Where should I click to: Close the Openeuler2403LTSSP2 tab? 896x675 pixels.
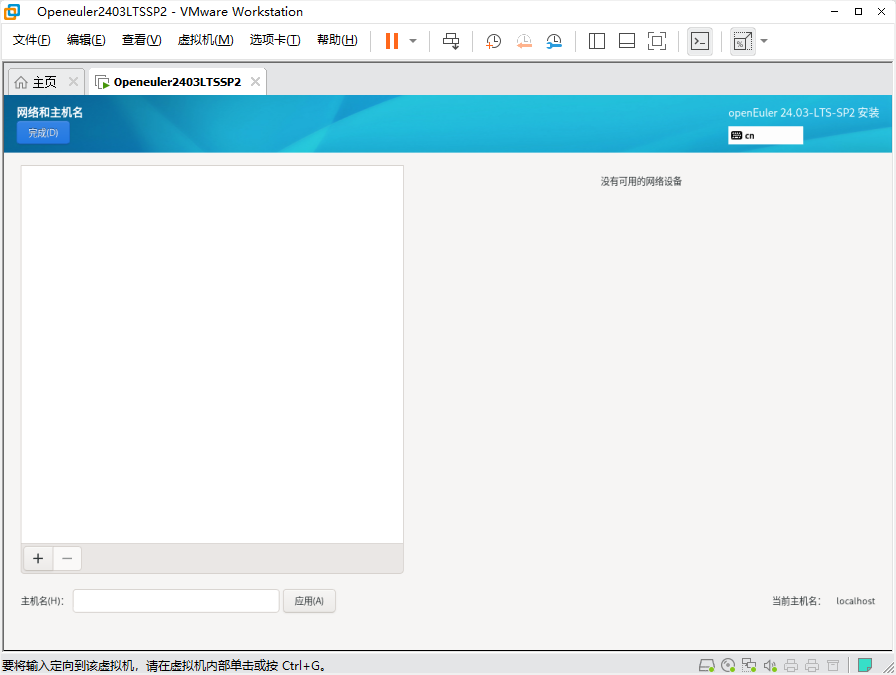click(255, 82)
